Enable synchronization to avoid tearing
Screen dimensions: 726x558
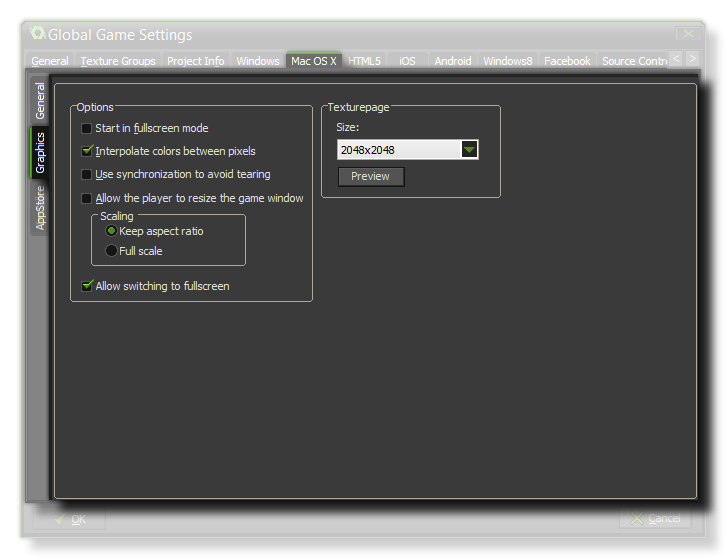87,175
